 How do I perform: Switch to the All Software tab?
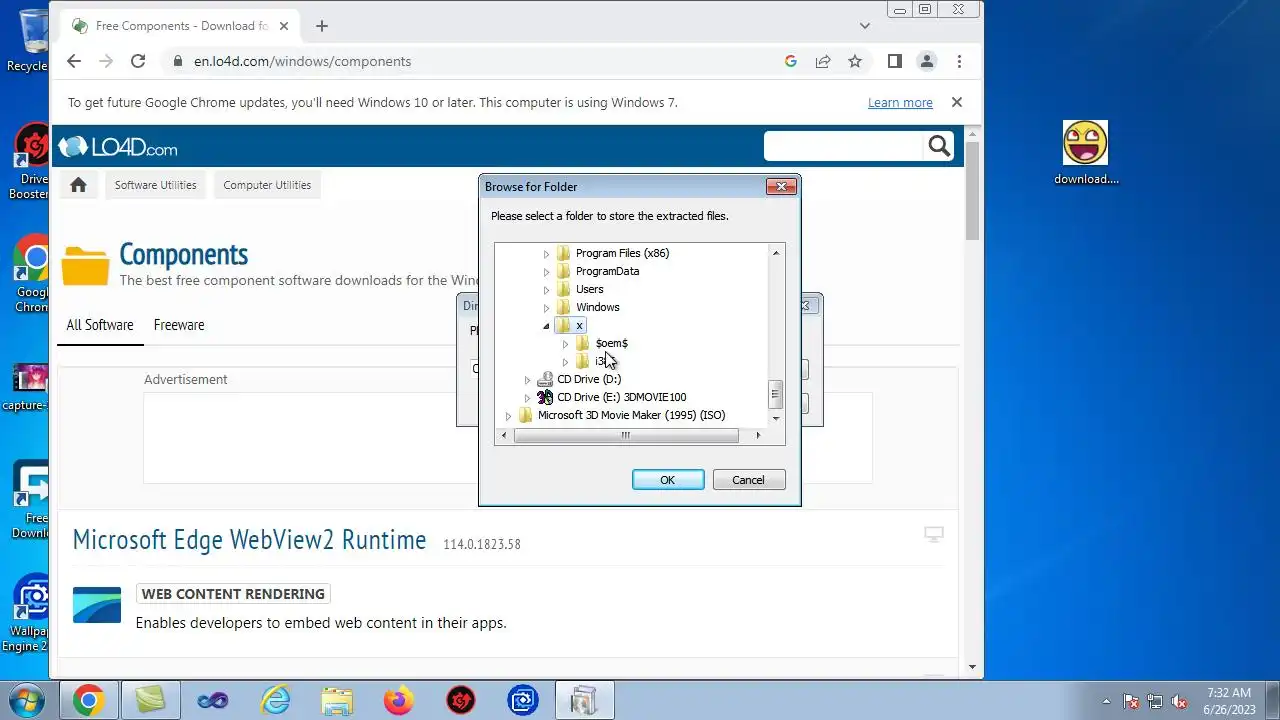pos(100,325)
